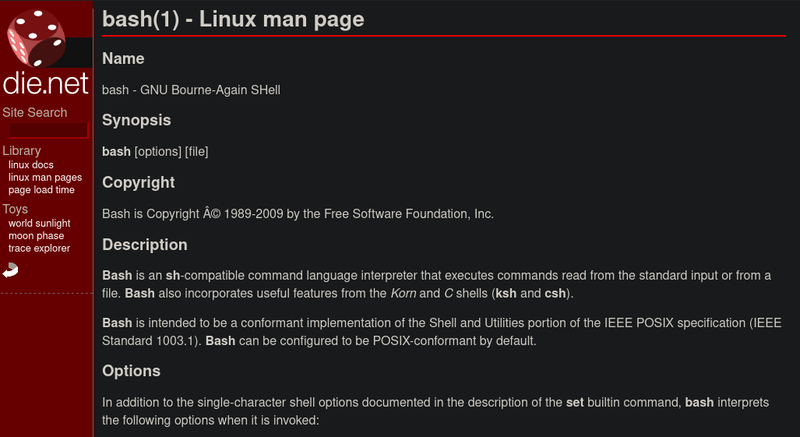
Task: Open the world sunlight toy
Action: point(39,223)
